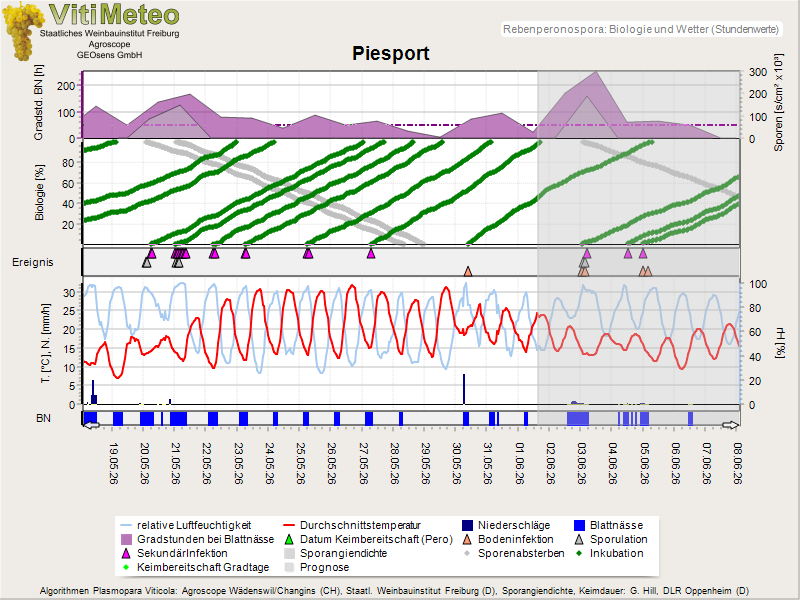This screenshot has height=600, width=800.
Task: Click the 'Niederschläge' legend label
Action: 514,525
